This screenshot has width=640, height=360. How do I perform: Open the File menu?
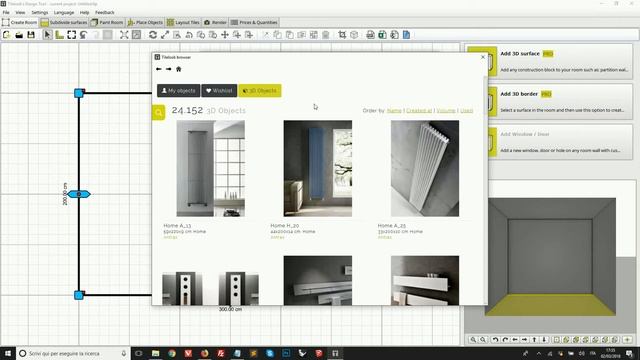(6, 13)
